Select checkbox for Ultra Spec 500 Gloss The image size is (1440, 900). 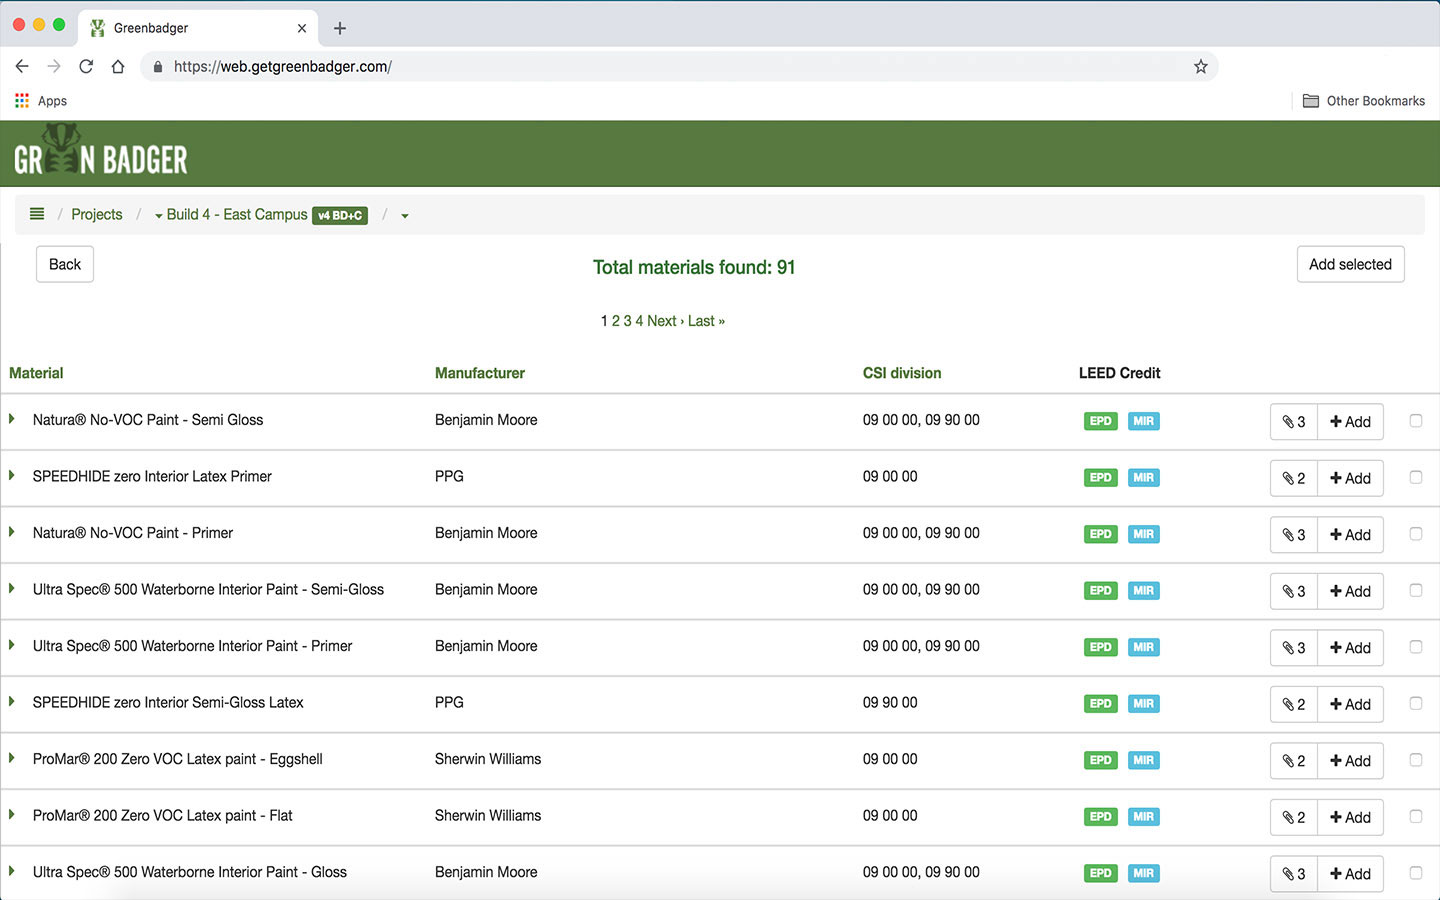tap(1416, 873)
